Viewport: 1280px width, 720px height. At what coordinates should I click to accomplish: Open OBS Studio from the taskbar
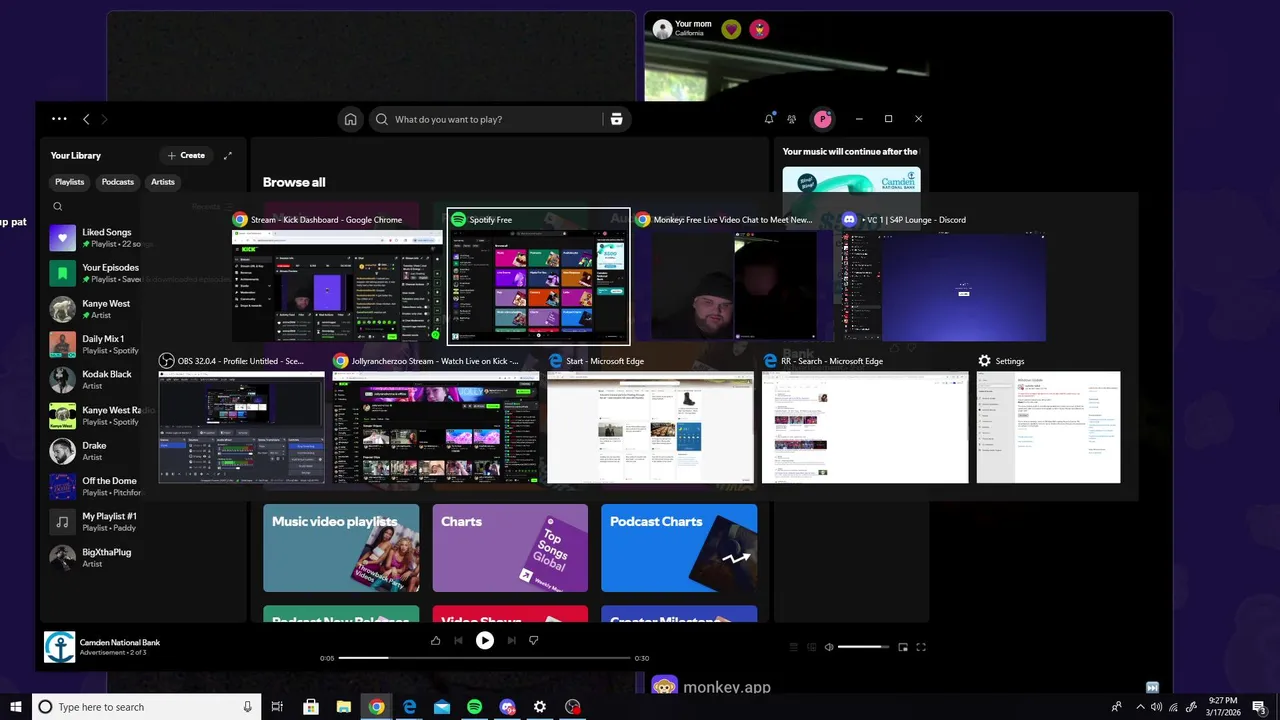(572, 707)
